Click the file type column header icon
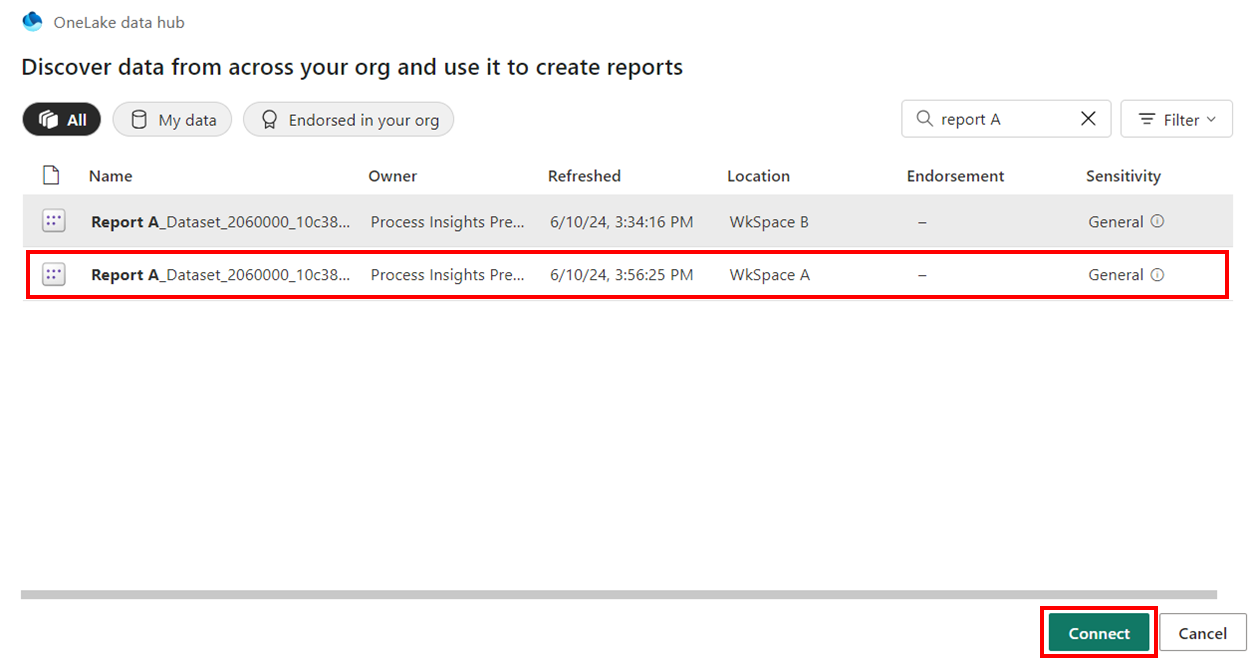 click(x=51, y=176)
